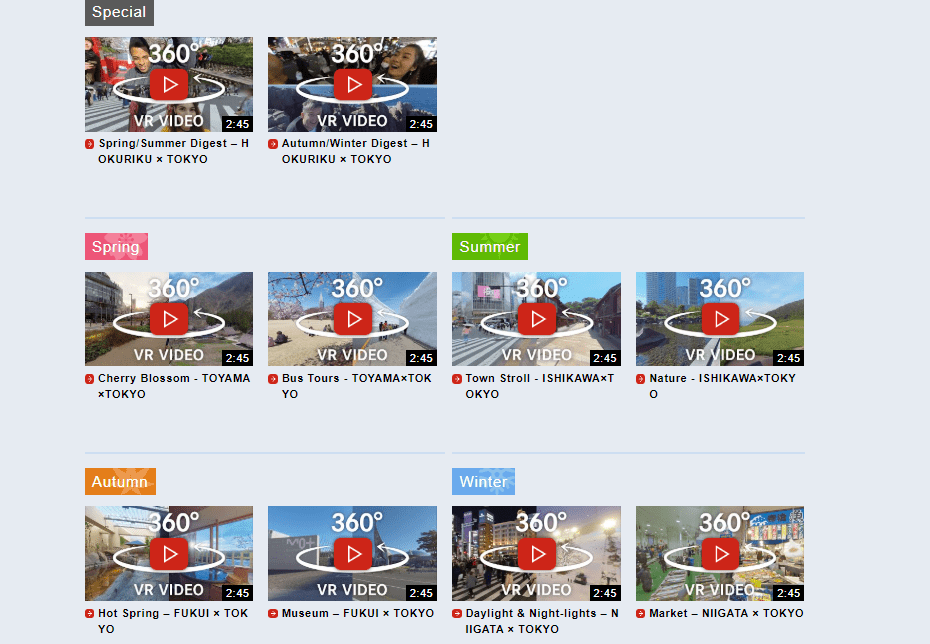The height and width of the screenshot is (644, 930).
Task: Play the Museum Fukui video
Action: click(352, 553)
